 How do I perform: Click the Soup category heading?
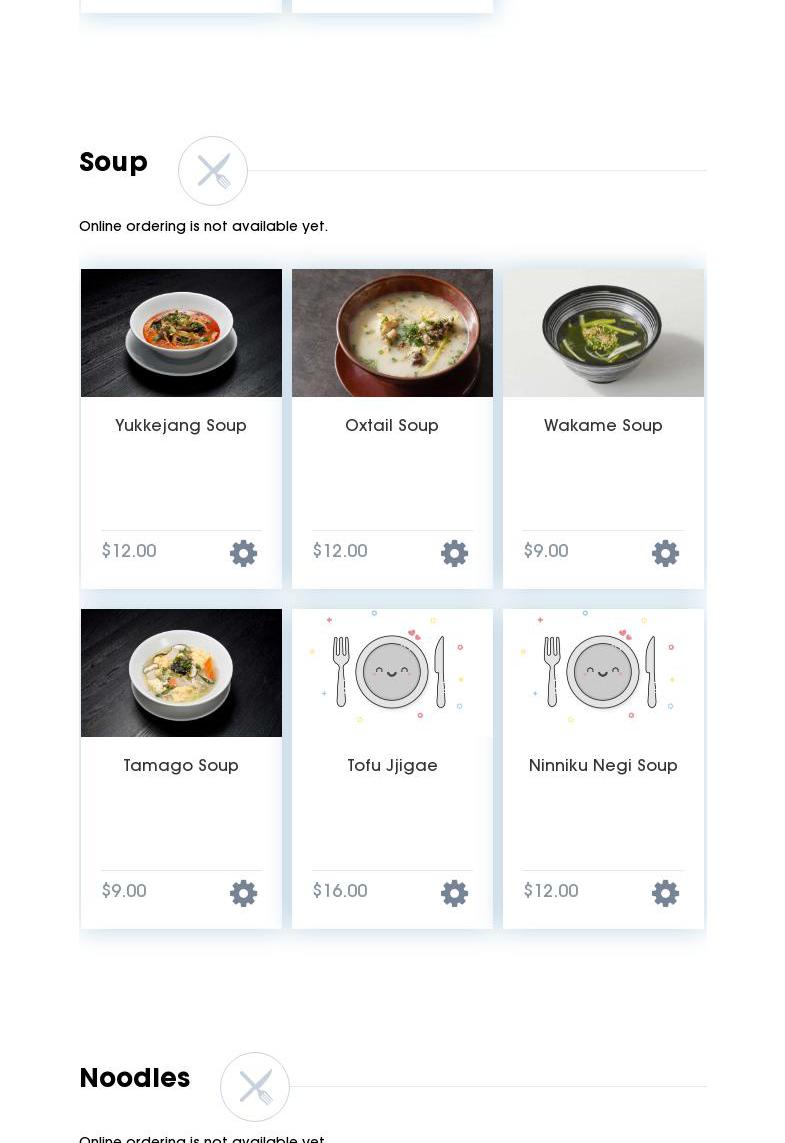114,163
